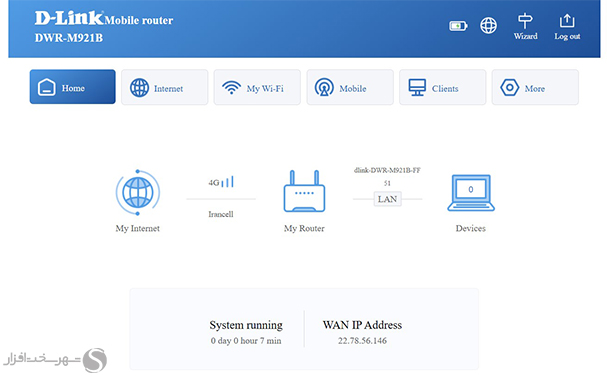This screenshot has width=607, height=376.
Task: Click the Devices label
Action: click(x=470, y=228)
